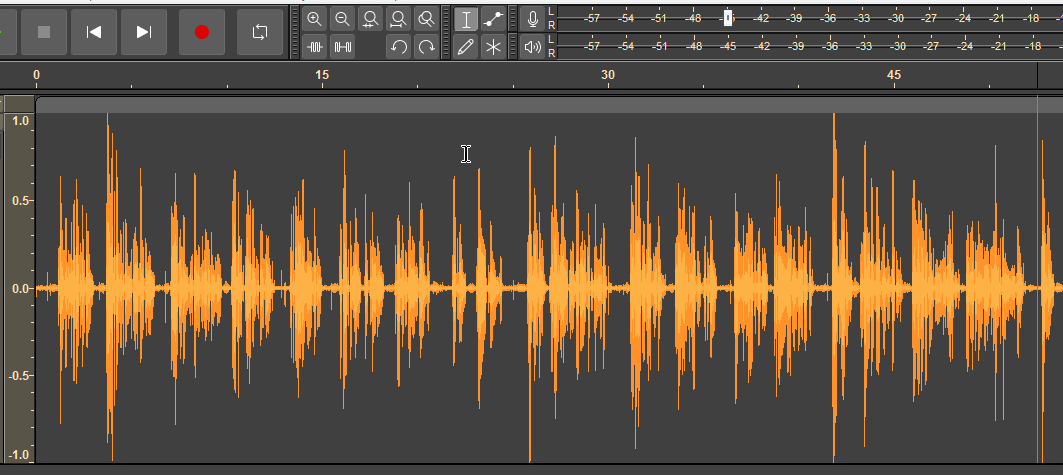
Task: Click the 0.0 mark on vertical scale
Action: [x=21, y=289]
